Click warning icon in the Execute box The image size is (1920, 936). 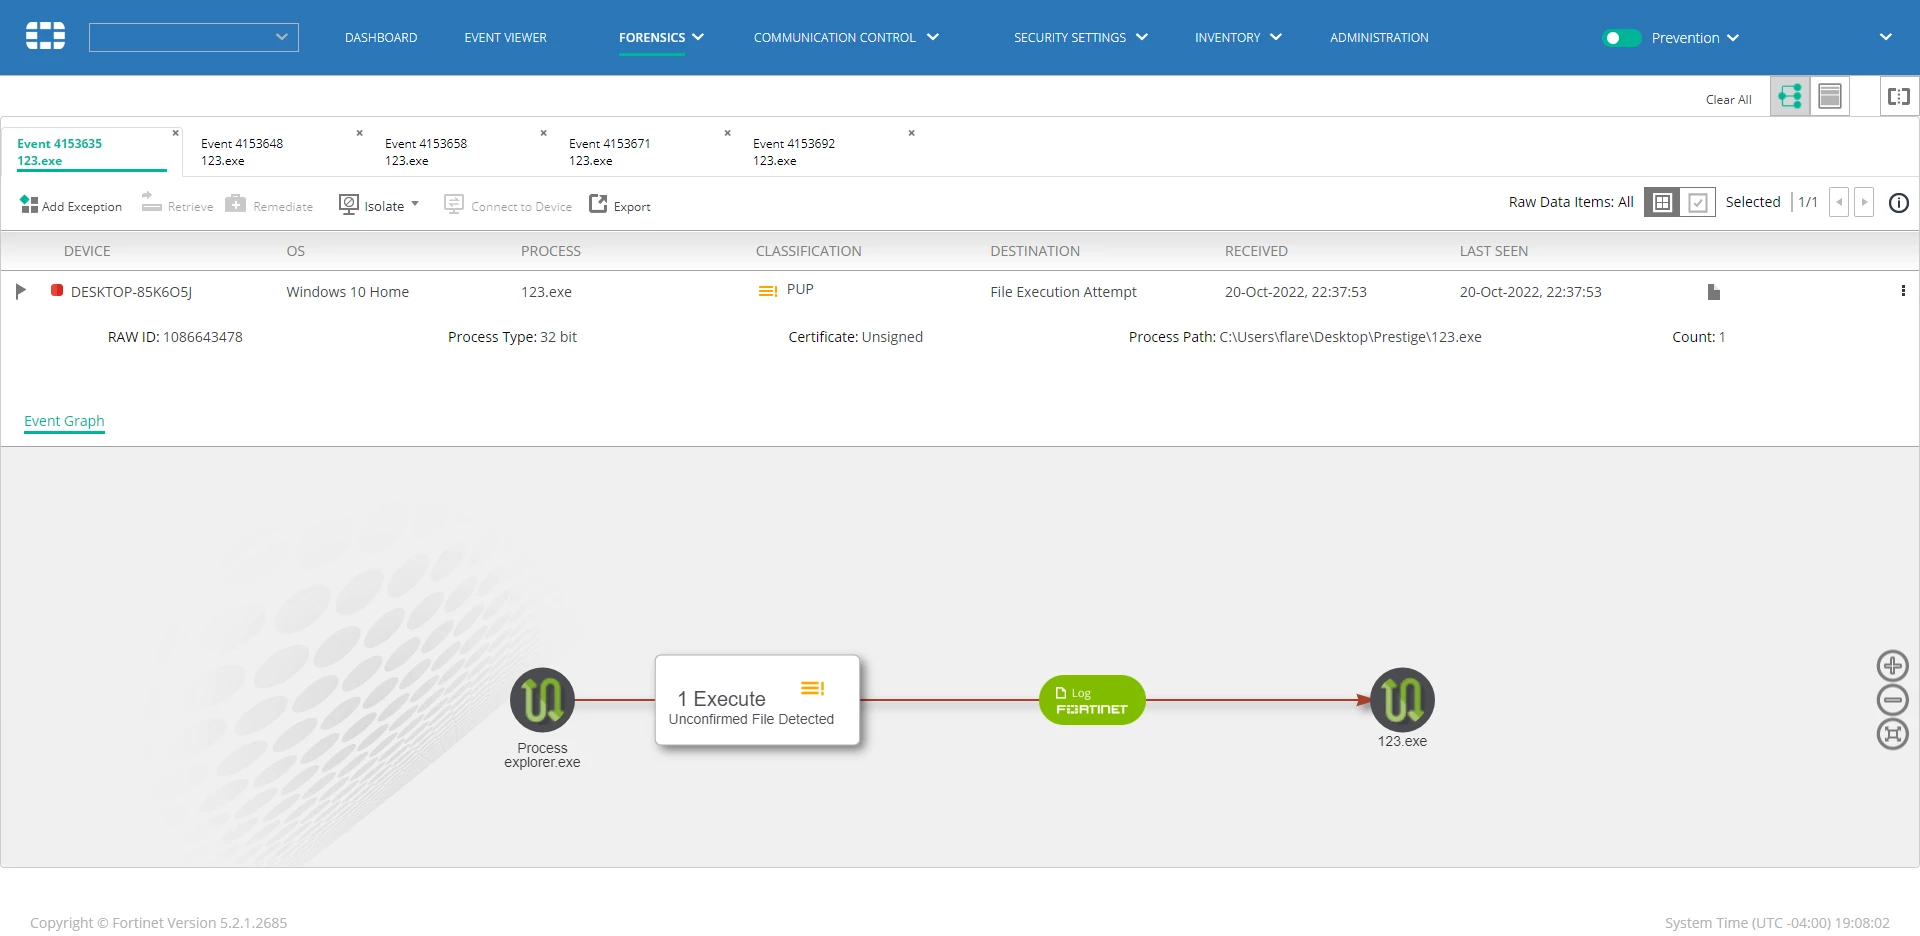pyautogui.click(x=812, y=688)
